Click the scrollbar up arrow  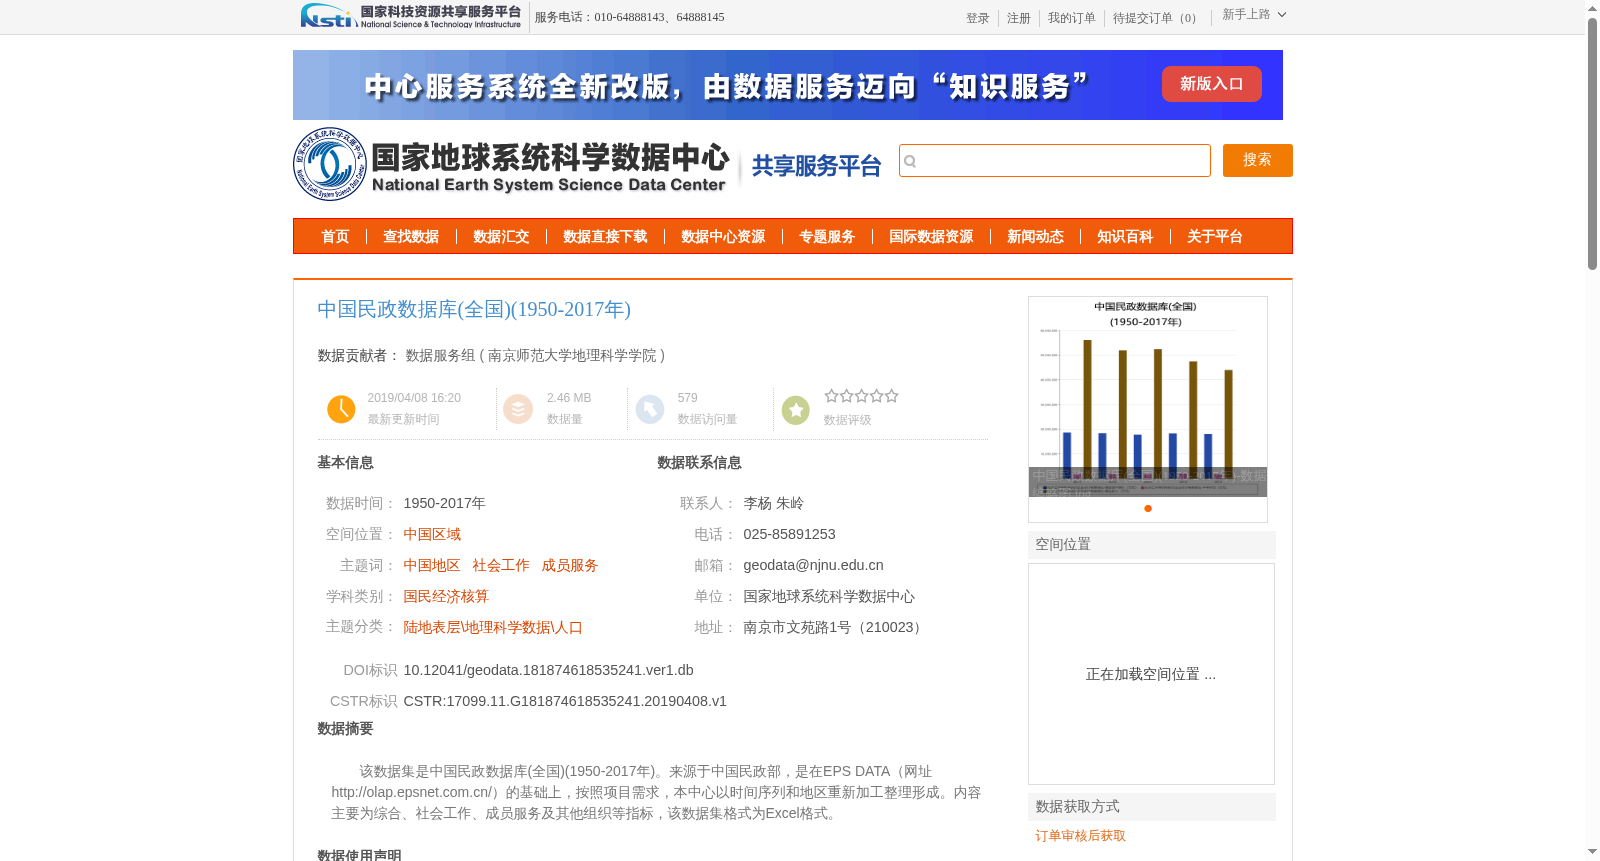click(x=1592, y=8)
